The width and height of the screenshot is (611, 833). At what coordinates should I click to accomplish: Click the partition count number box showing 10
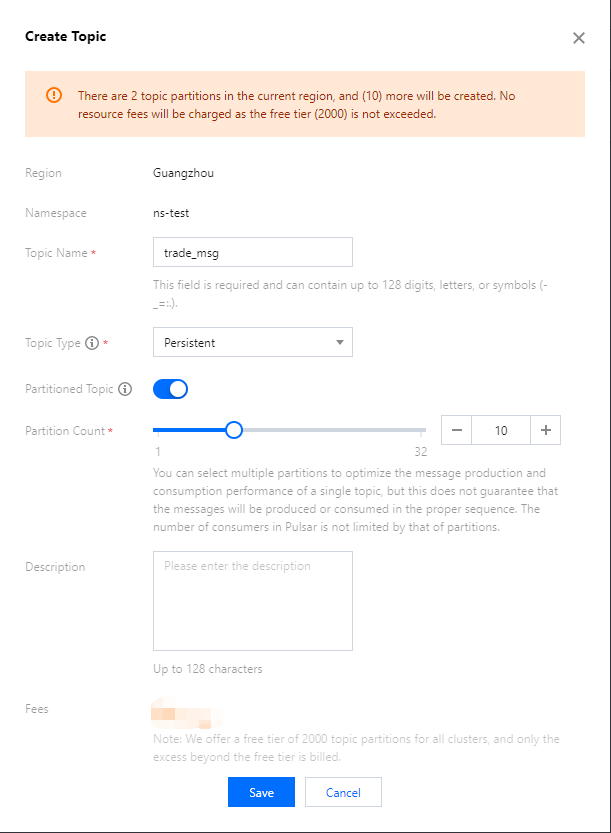point(500,430)
